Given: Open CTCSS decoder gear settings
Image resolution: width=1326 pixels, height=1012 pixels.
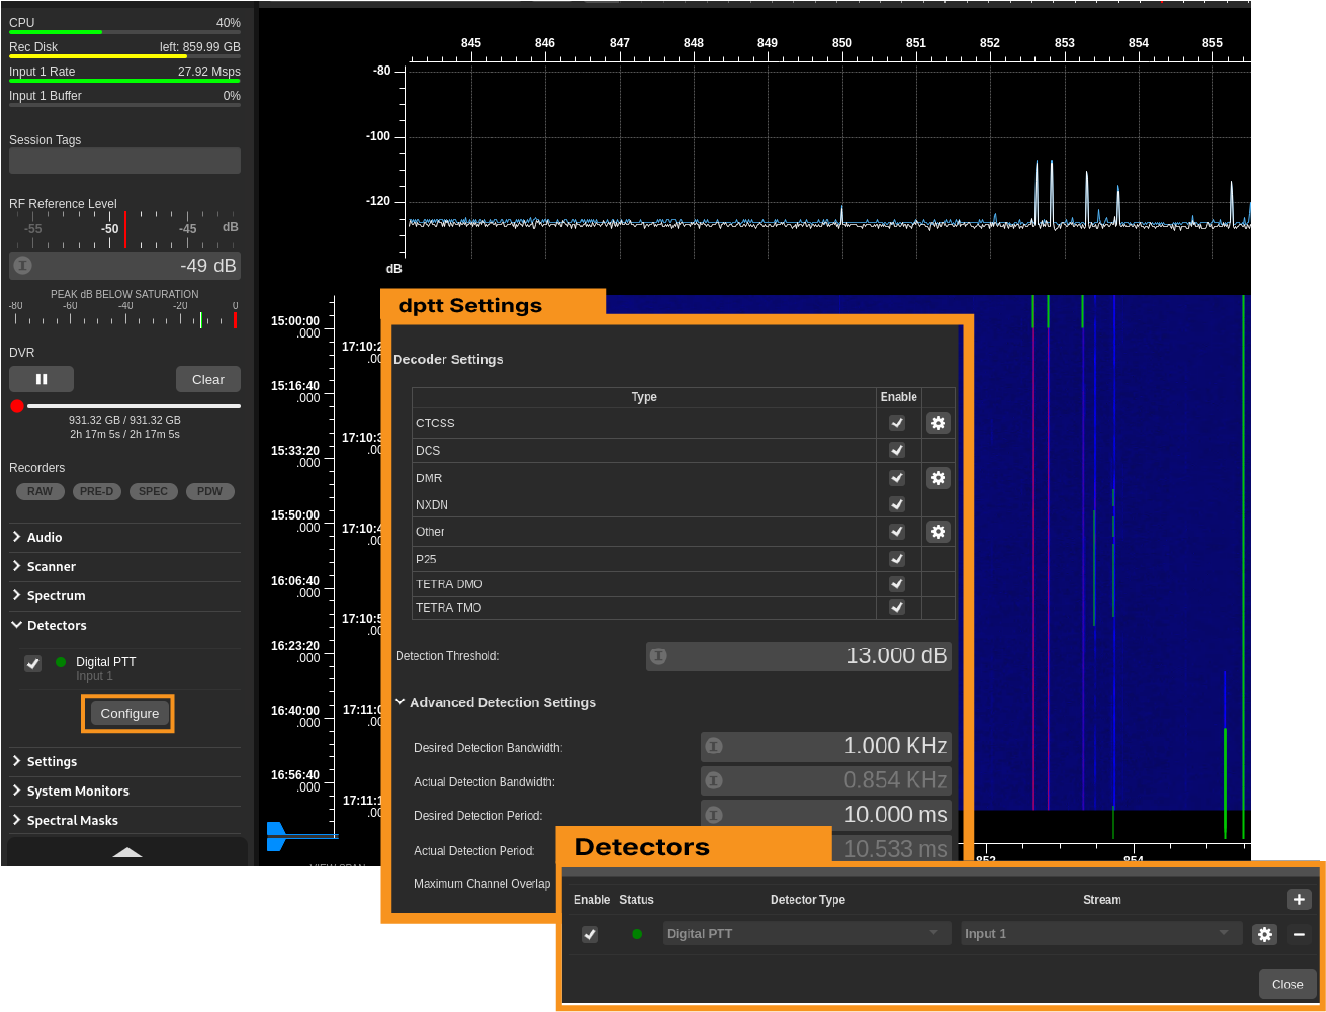Looking at the screenshot, I should 937,423.
